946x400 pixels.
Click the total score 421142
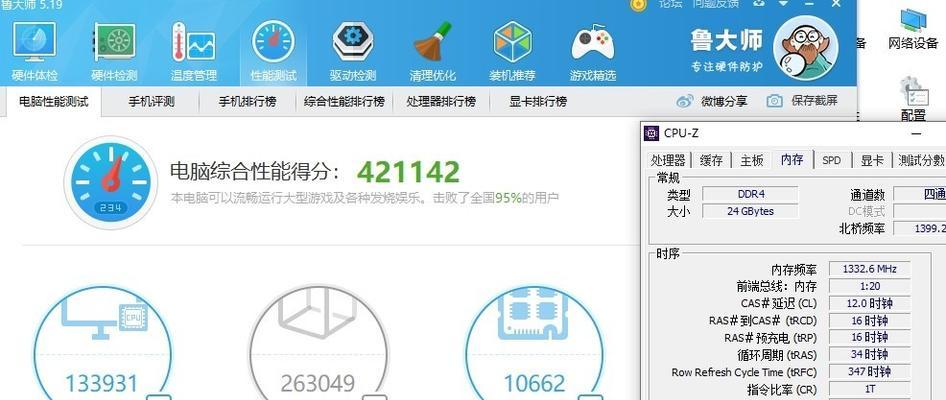(x=408, y=173)
